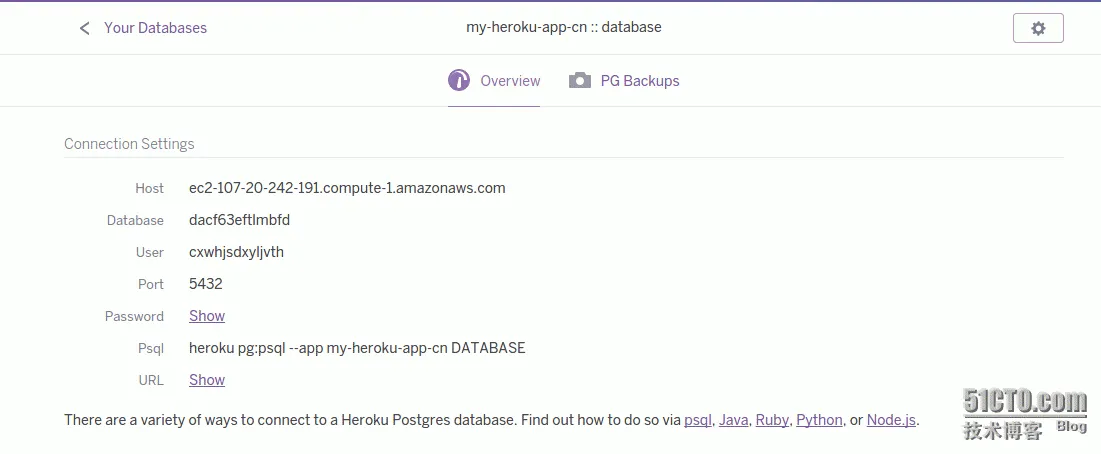Click the PG Backups camera icon

coord(580,81)
